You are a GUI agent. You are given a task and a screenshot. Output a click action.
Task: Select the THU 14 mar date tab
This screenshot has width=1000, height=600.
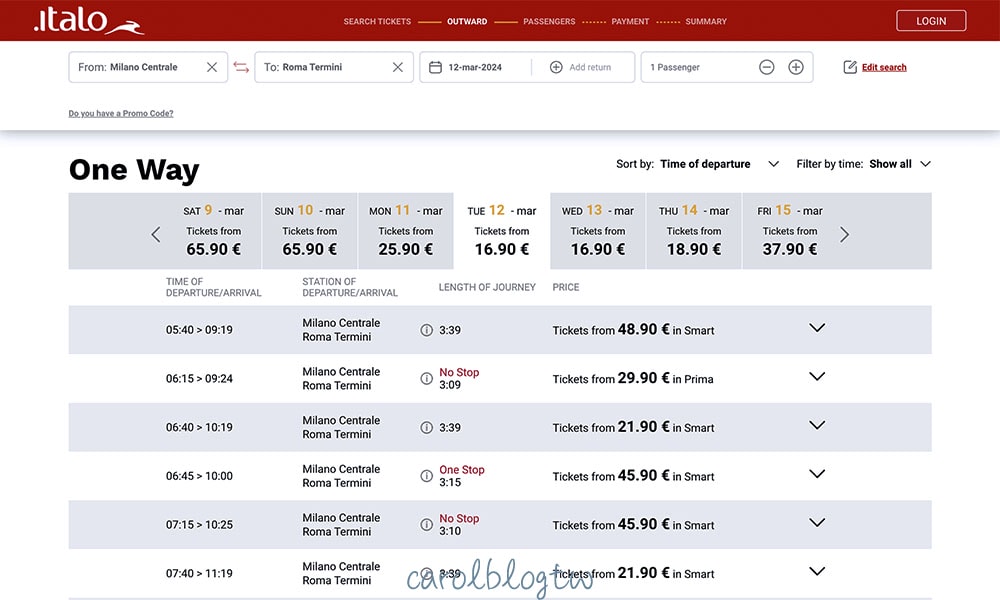tap(694, 231)
